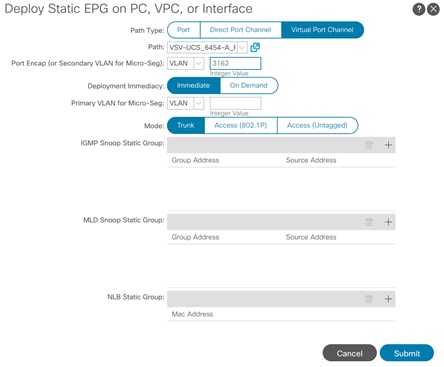Delete selected NLB Static Group entry
444x367 pixels.
(x=369, y=299)
